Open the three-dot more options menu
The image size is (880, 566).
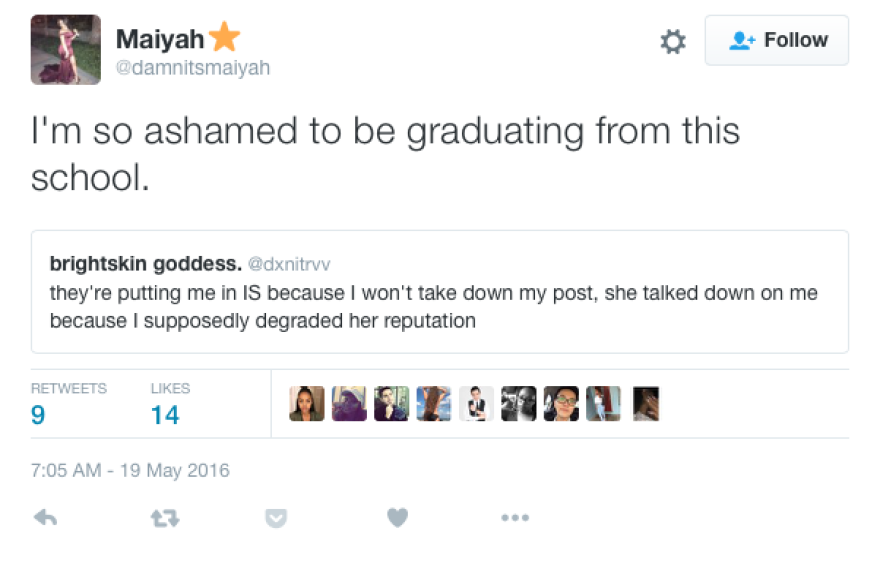coord(514,518)
